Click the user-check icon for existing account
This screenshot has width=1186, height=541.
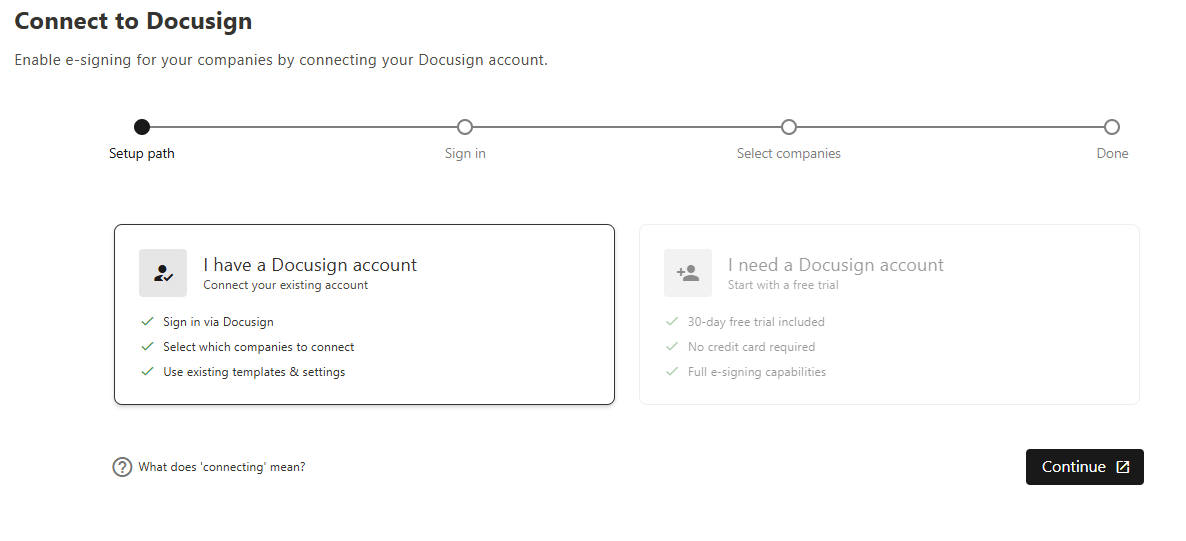pyautogui.click(x=163, y=273)
